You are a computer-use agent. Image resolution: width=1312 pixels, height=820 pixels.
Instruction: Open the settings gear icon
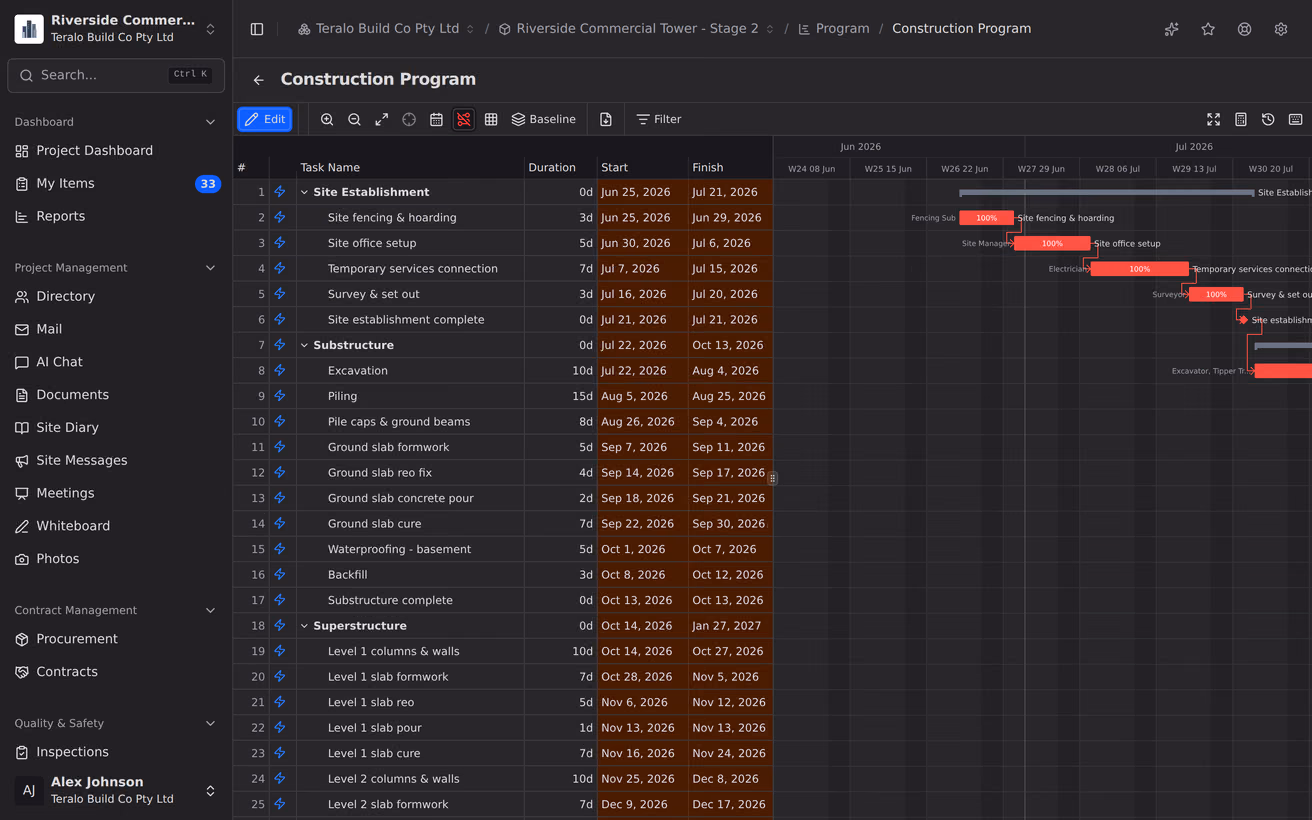[1281, 29]
